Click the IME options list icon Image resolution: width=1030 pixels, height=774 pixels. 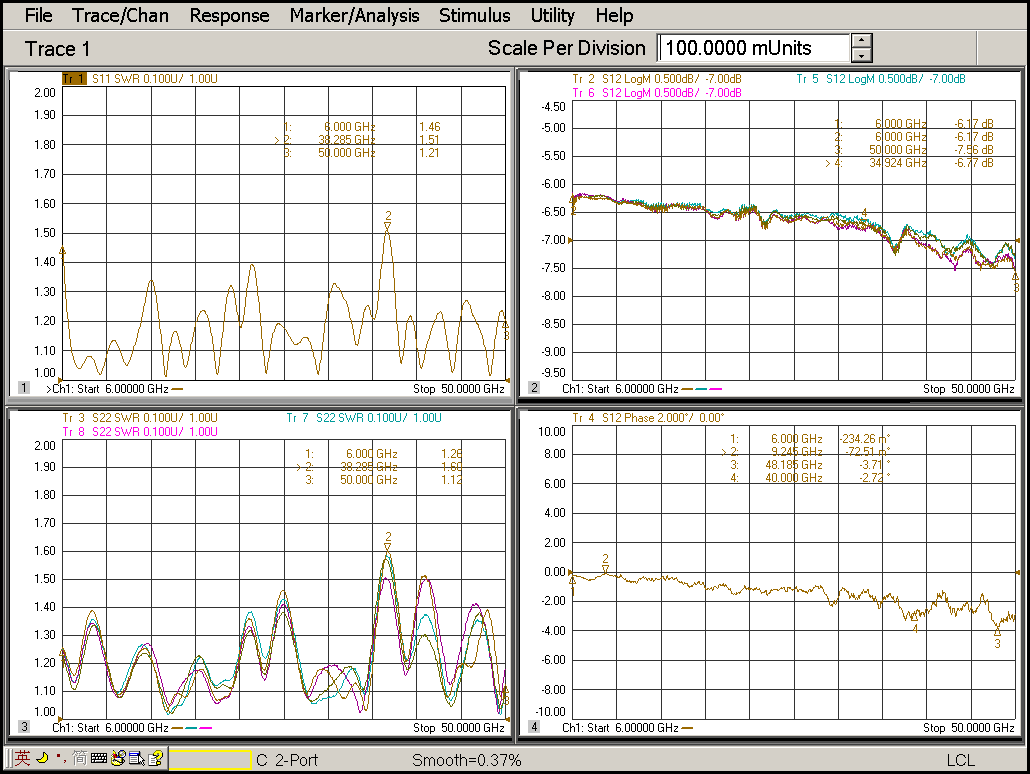point(137,759)
